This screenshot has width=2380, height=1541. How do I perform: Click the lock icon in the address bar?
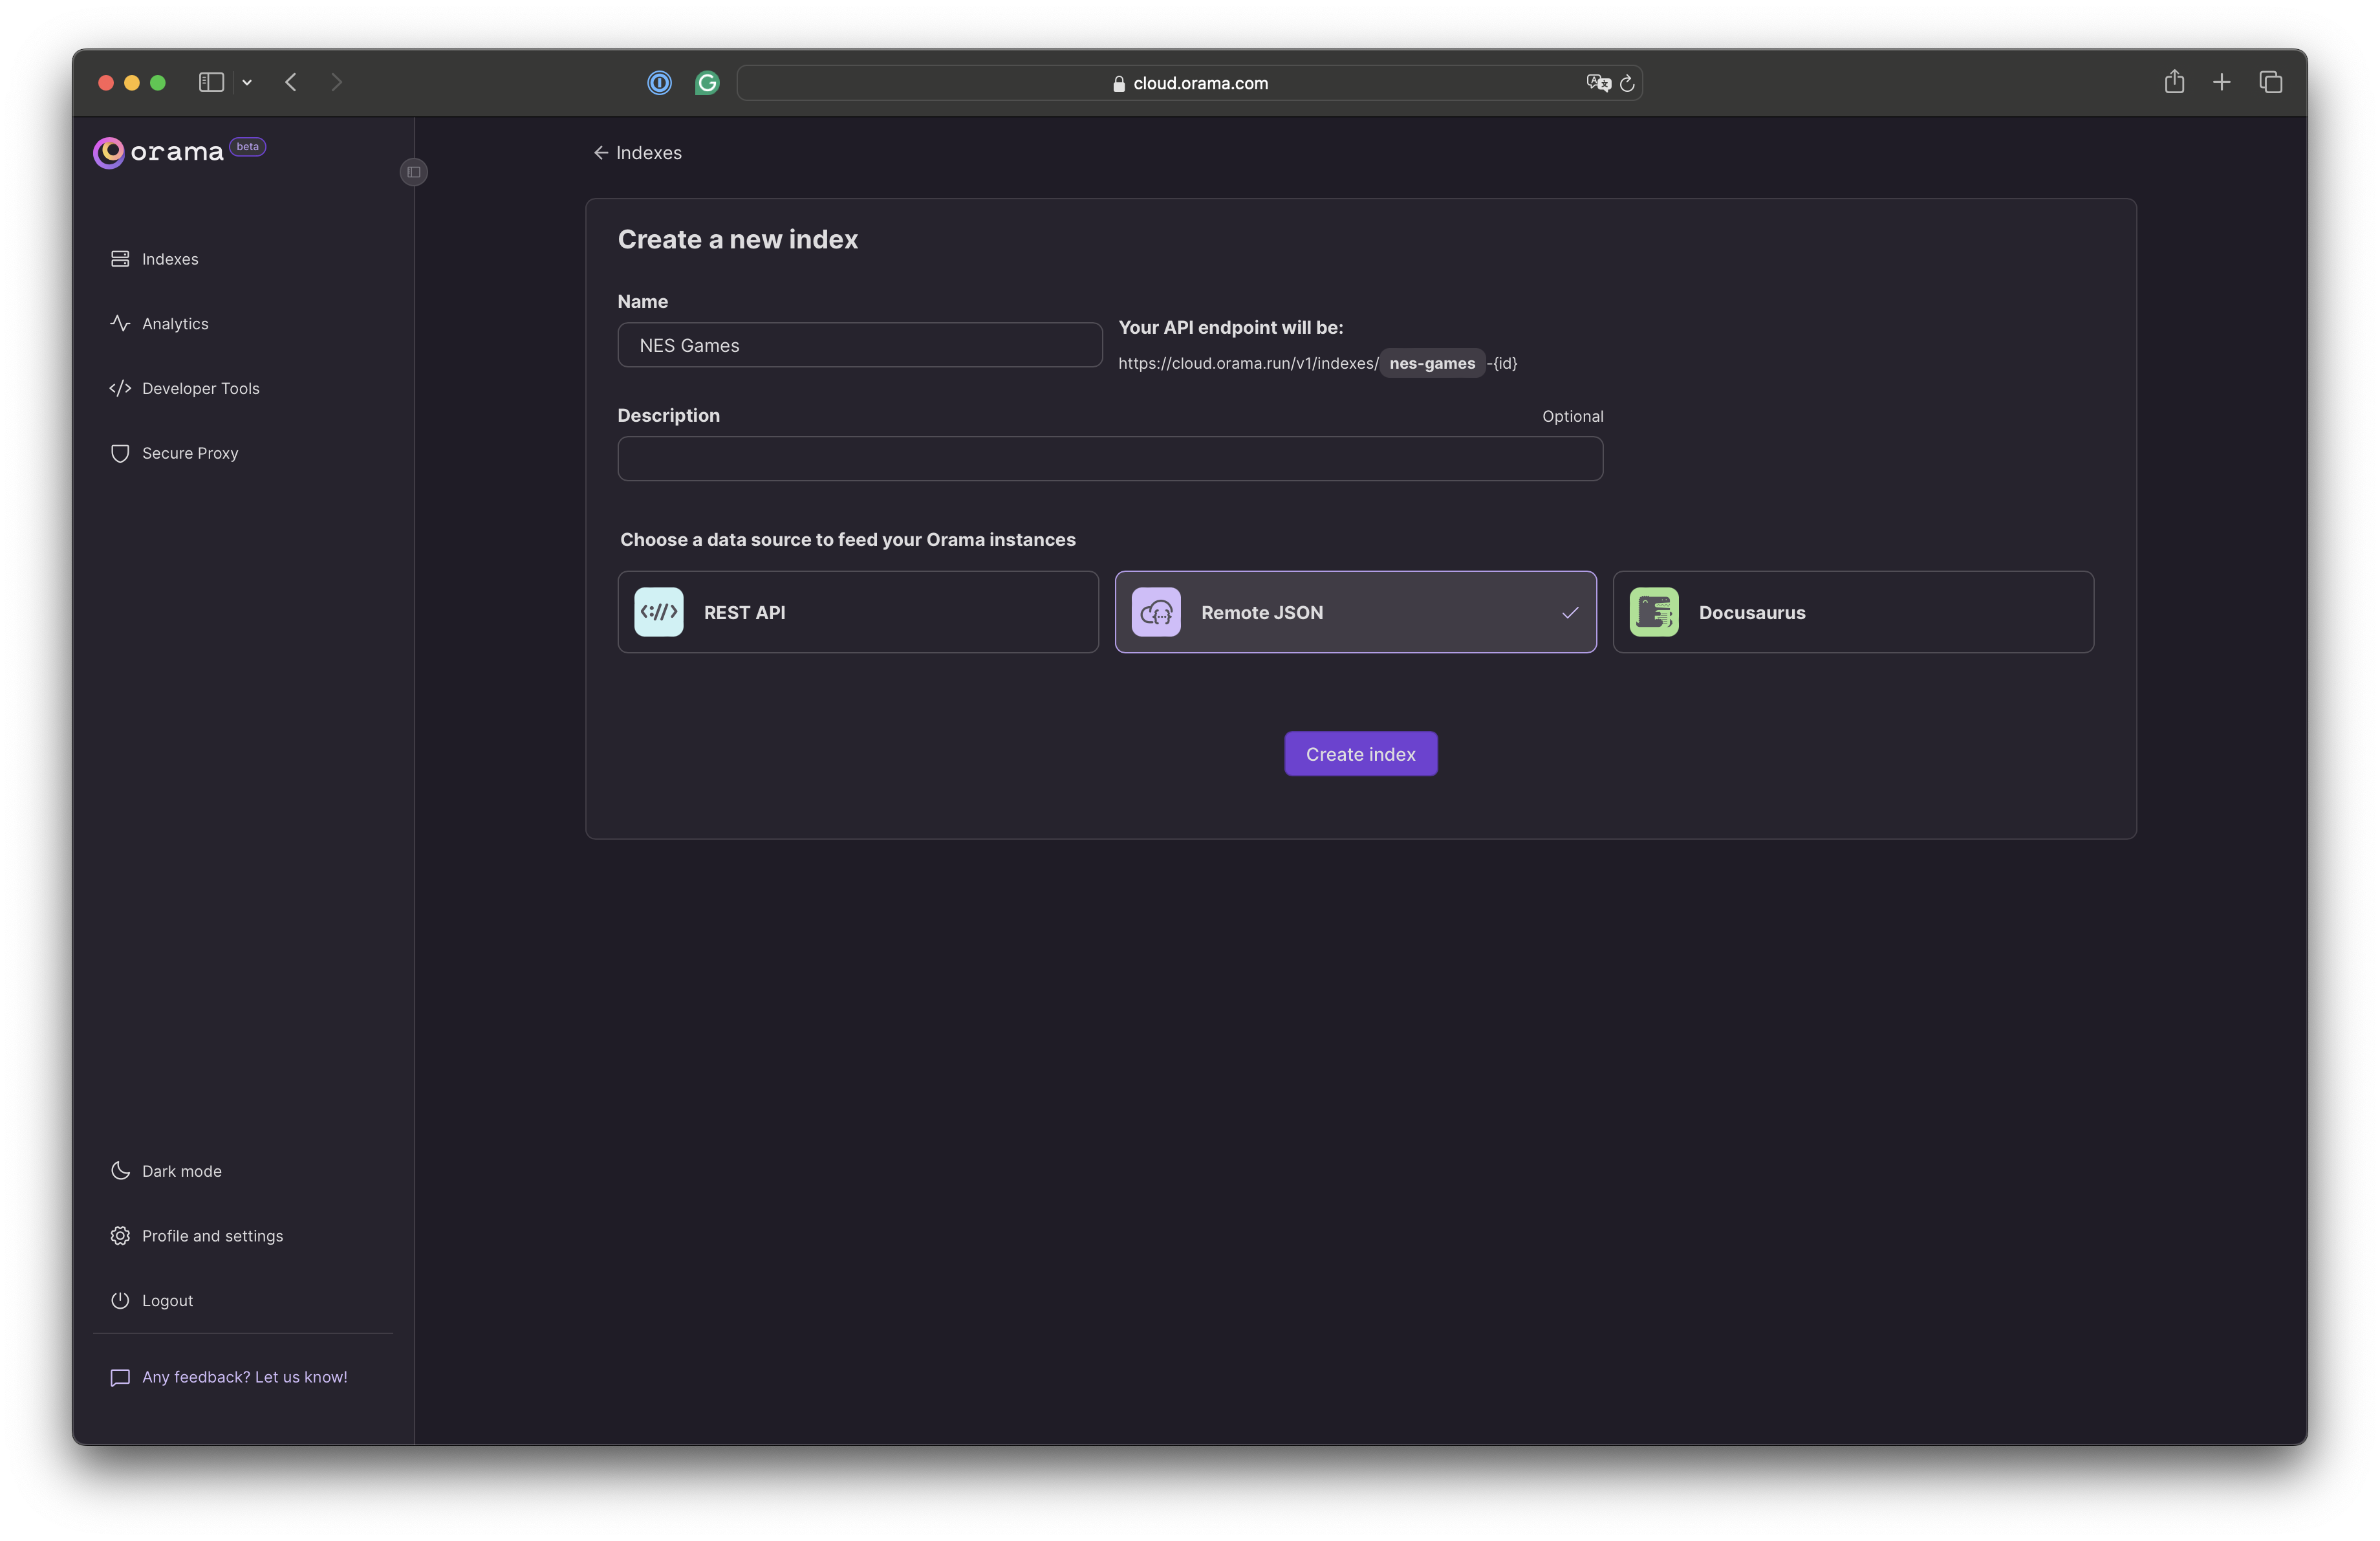(1119, 84)
